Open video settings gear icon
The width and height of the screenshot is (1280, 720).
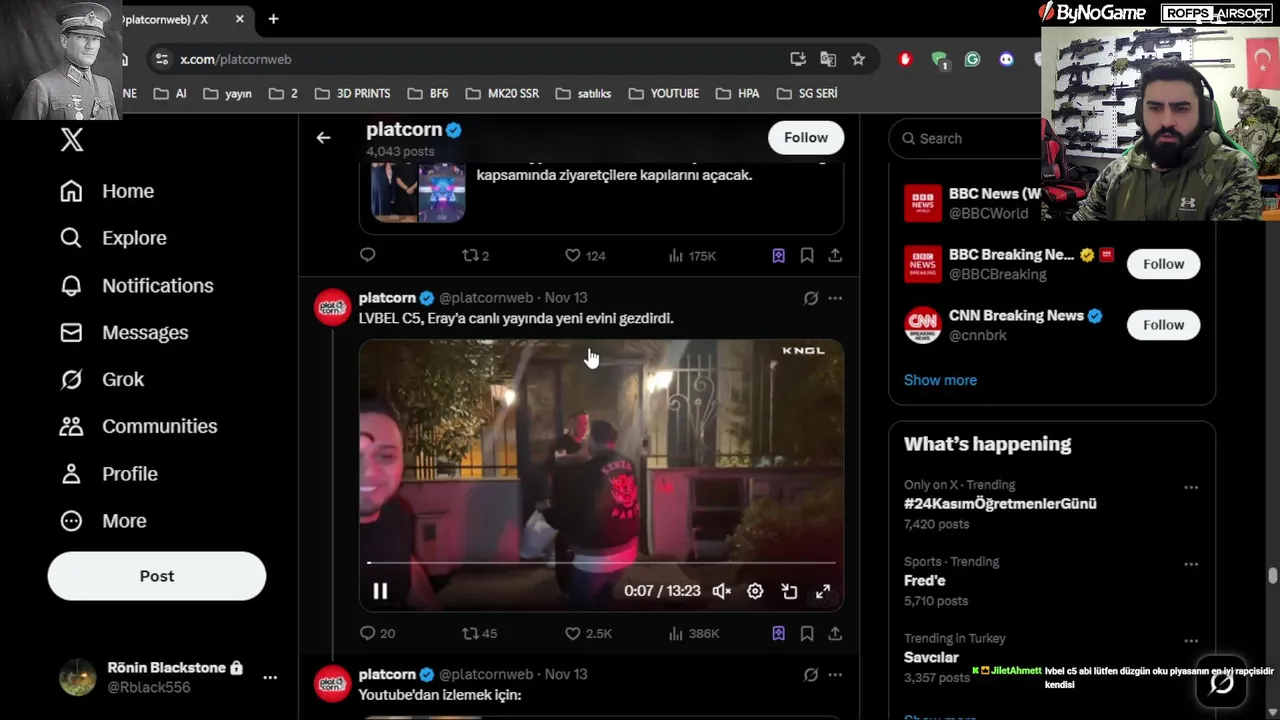(755, 591)
